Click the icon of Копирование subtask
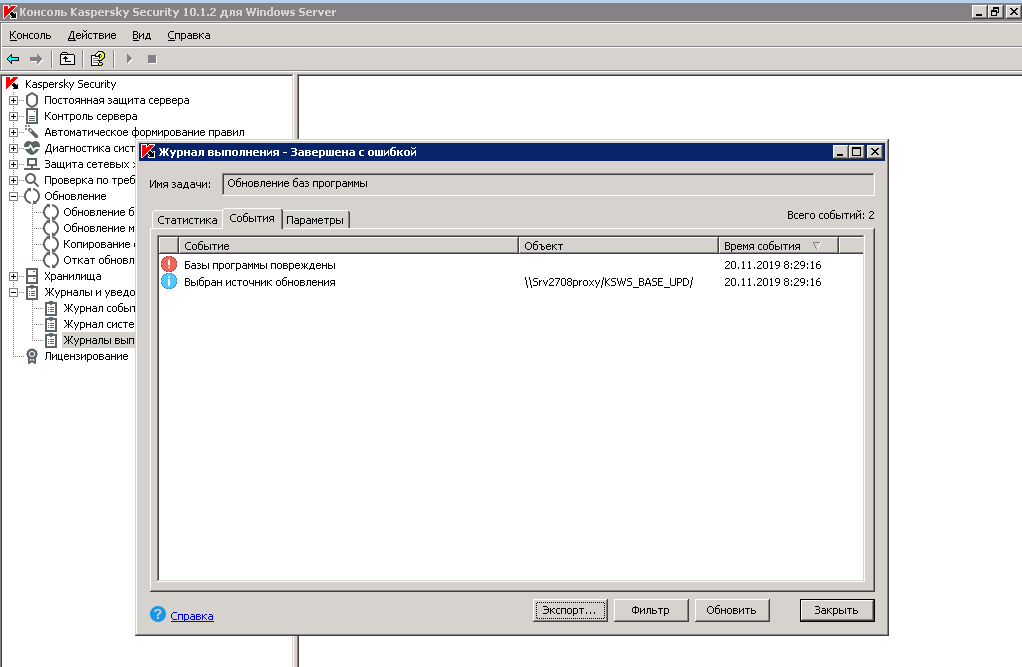Image resolution: width=1022 pixels, height=667 pixels. pyautogui.click(x=51, y=244)
